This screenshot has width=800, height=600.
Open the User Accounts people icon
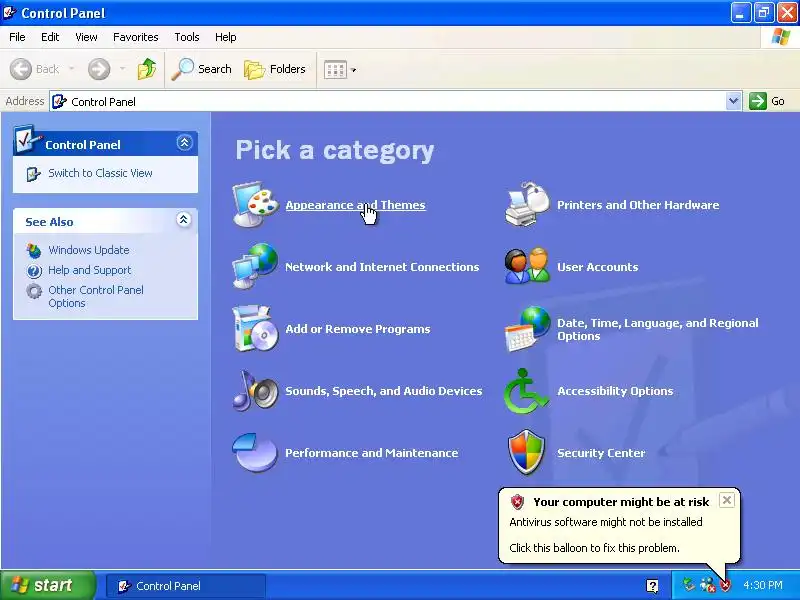click(x=527, y=266)
